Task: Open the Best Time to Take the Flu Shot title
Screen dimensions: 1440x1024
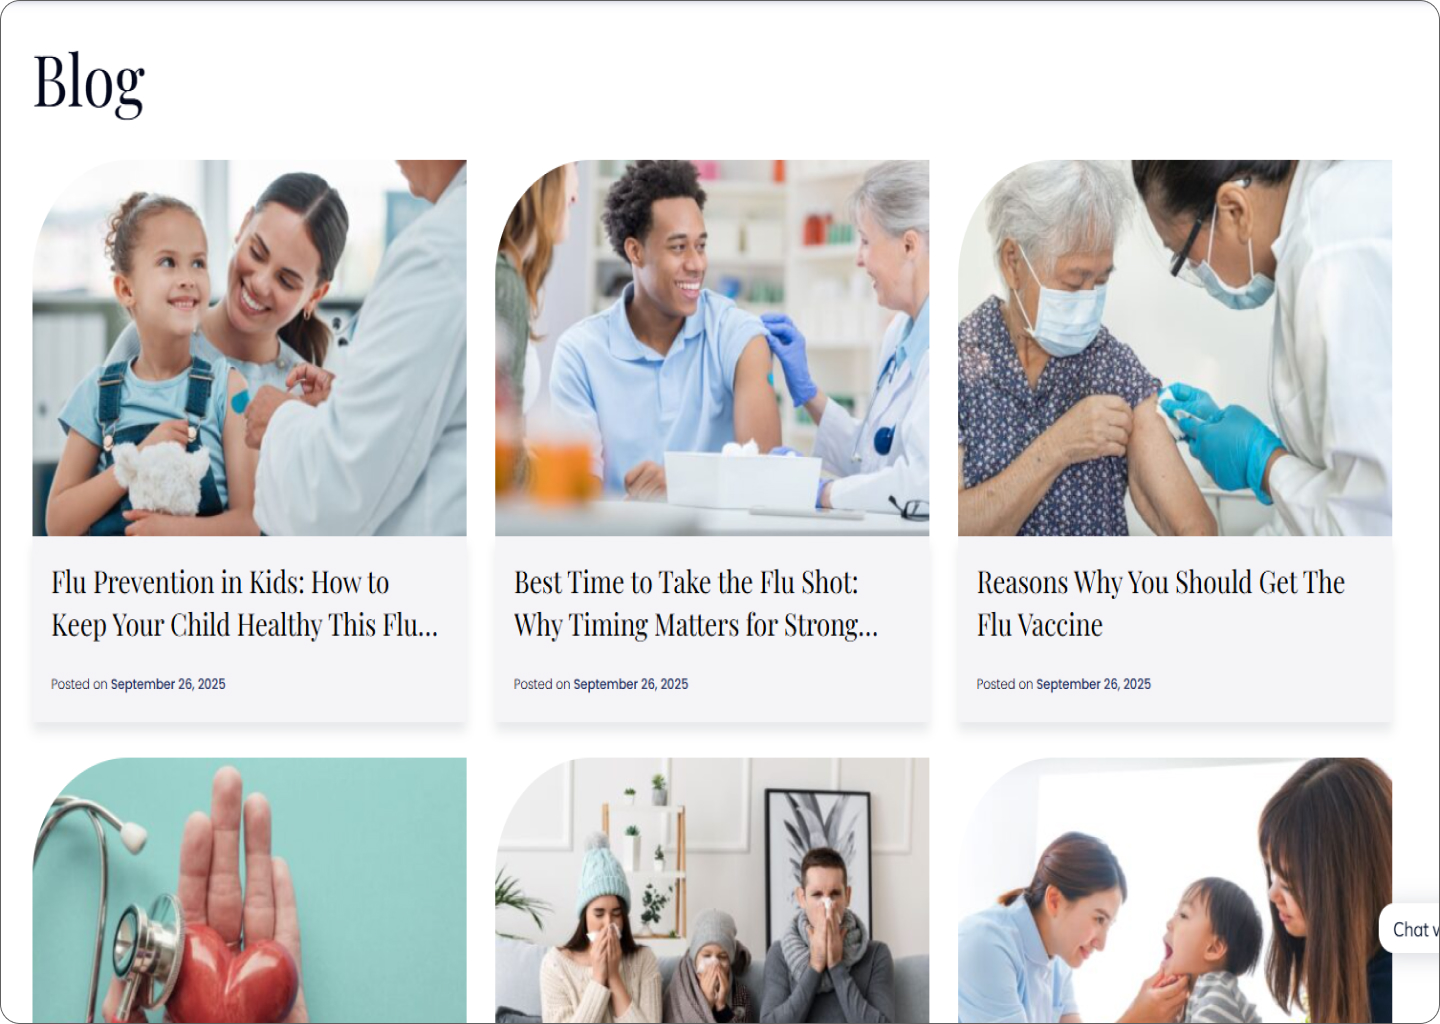Action: click(696, 604)
